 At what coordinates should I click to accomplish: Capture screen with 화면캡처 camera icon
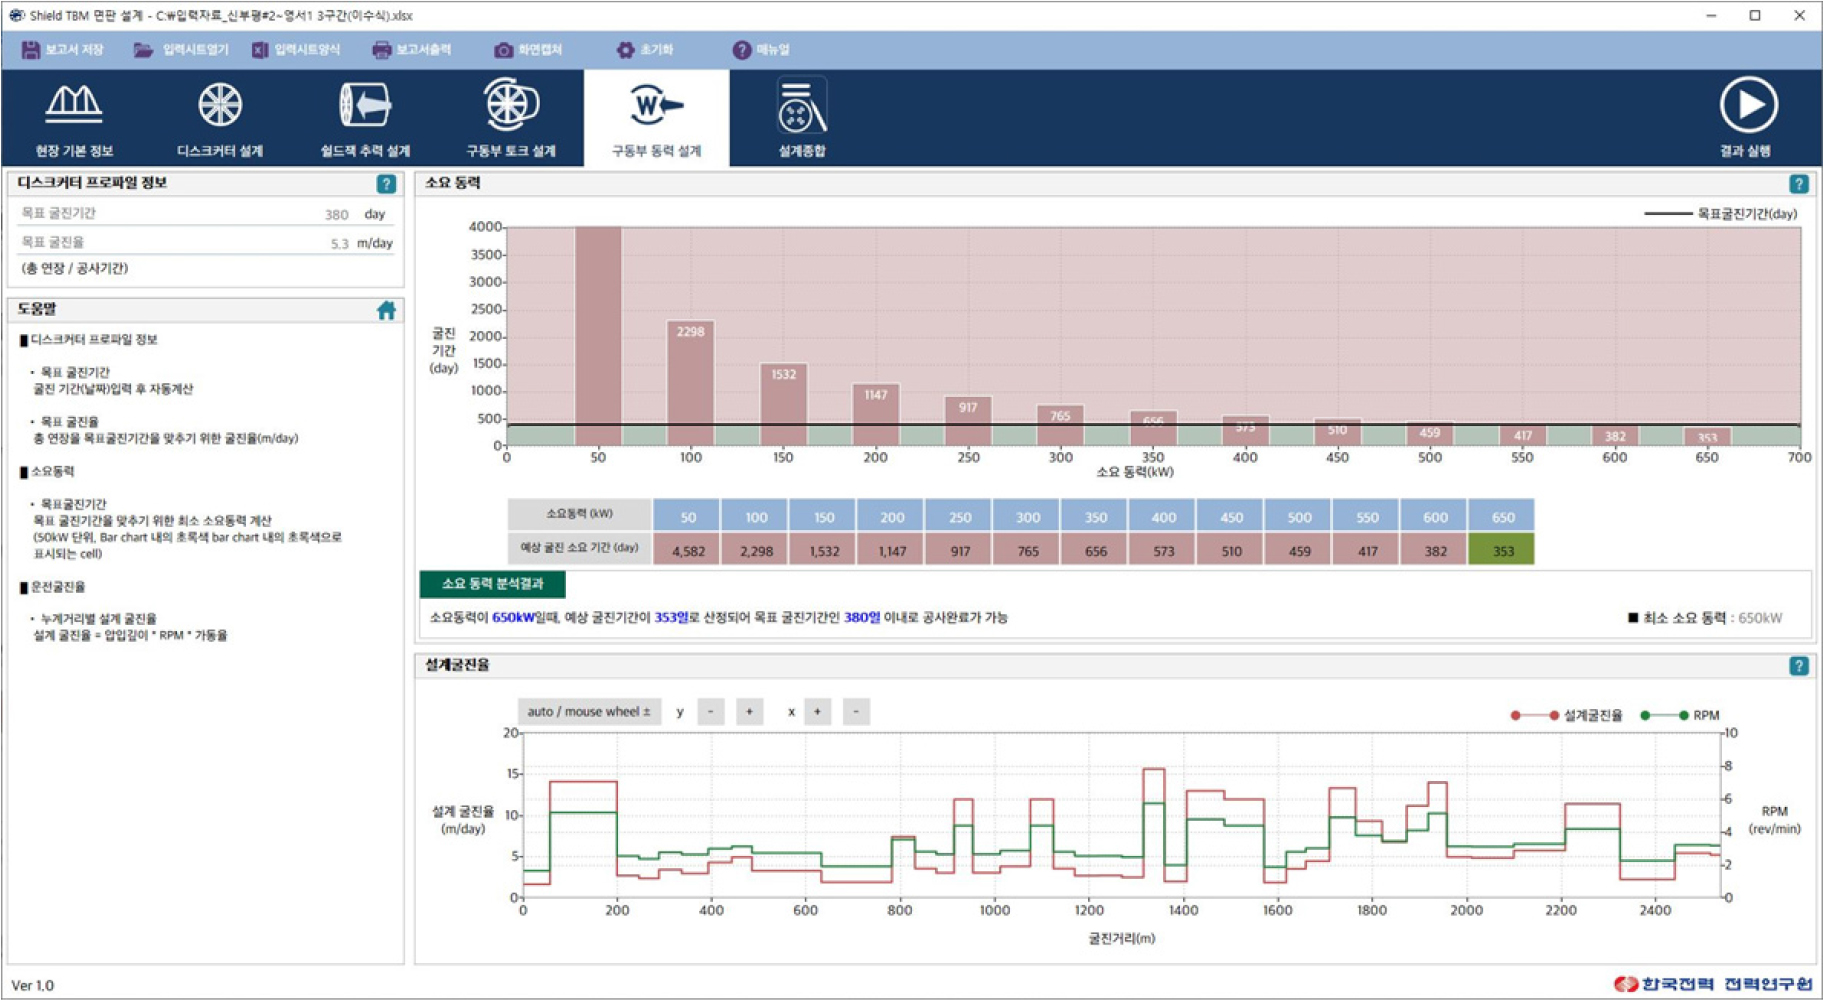click(503, 50)
